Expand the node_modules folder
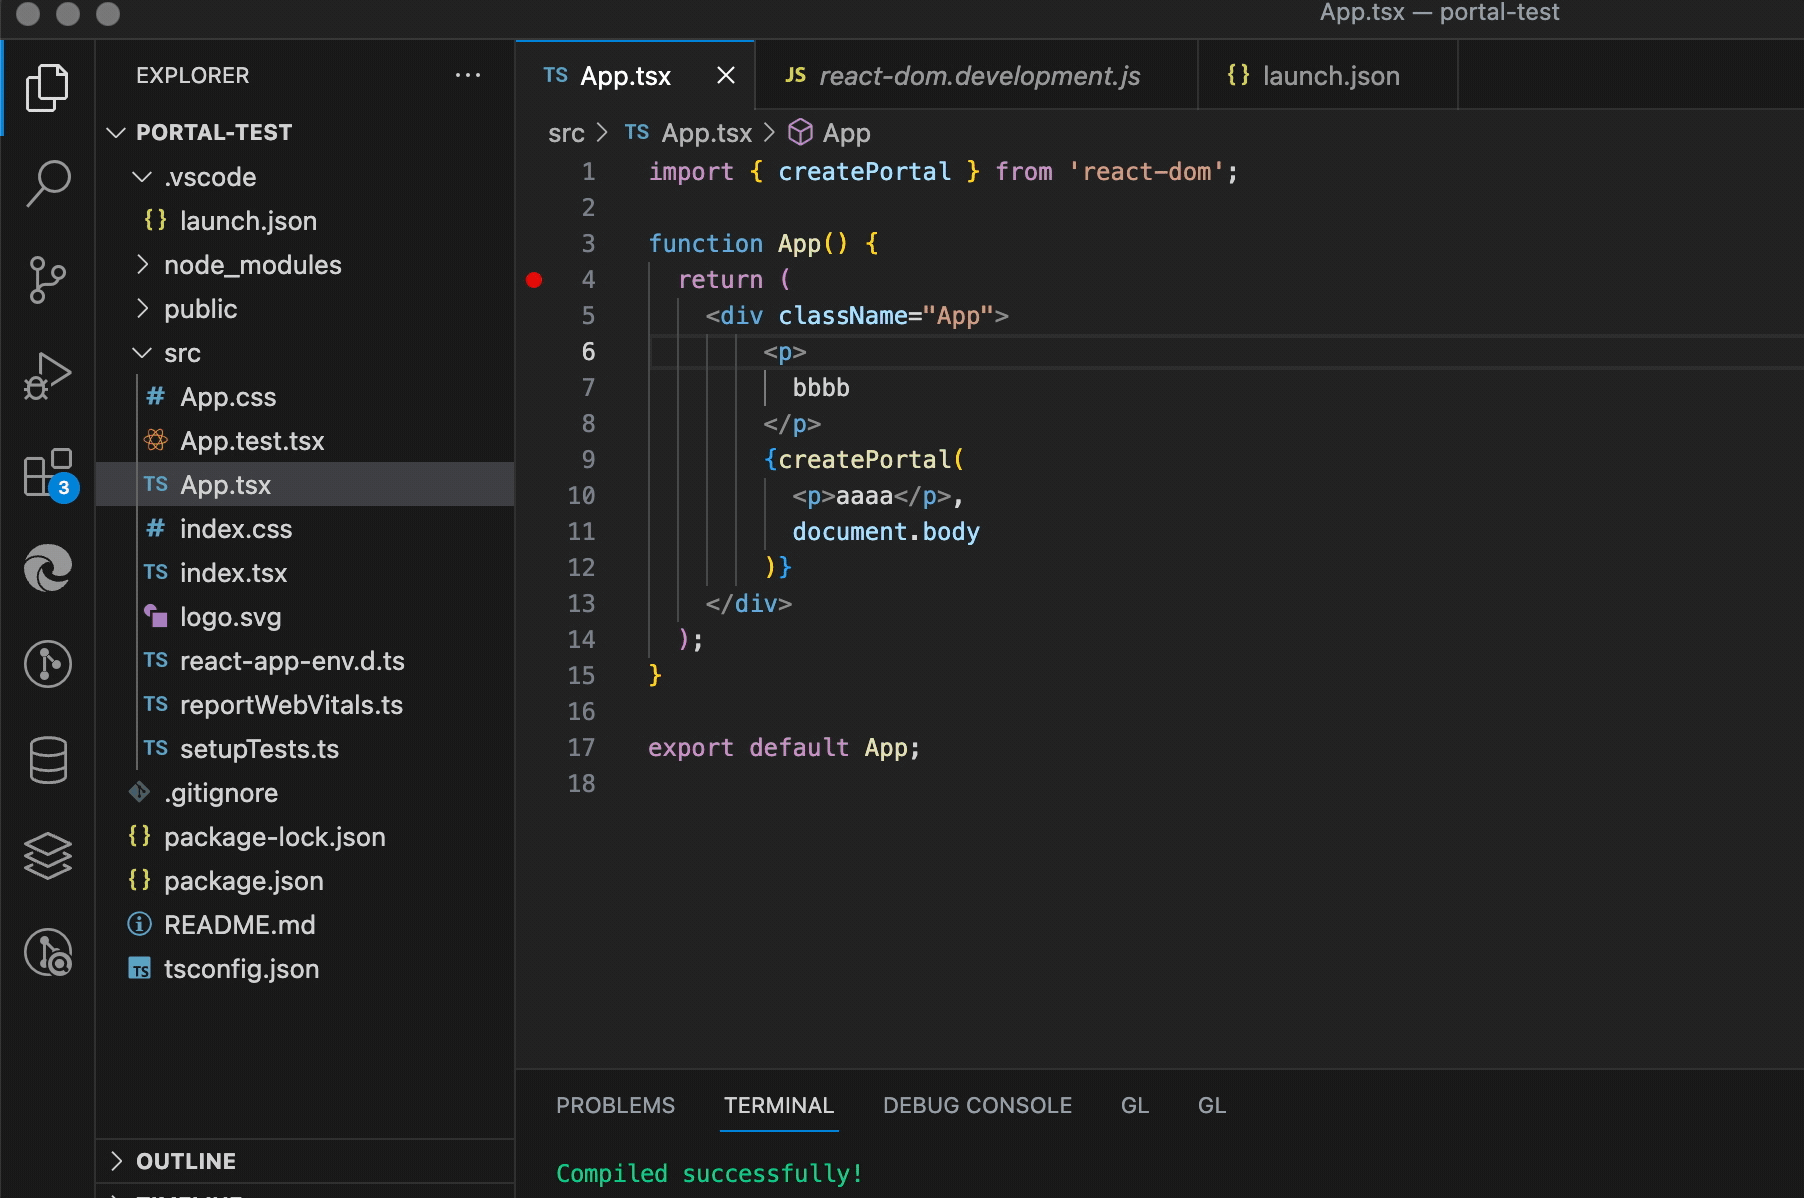 coord(252,265)
